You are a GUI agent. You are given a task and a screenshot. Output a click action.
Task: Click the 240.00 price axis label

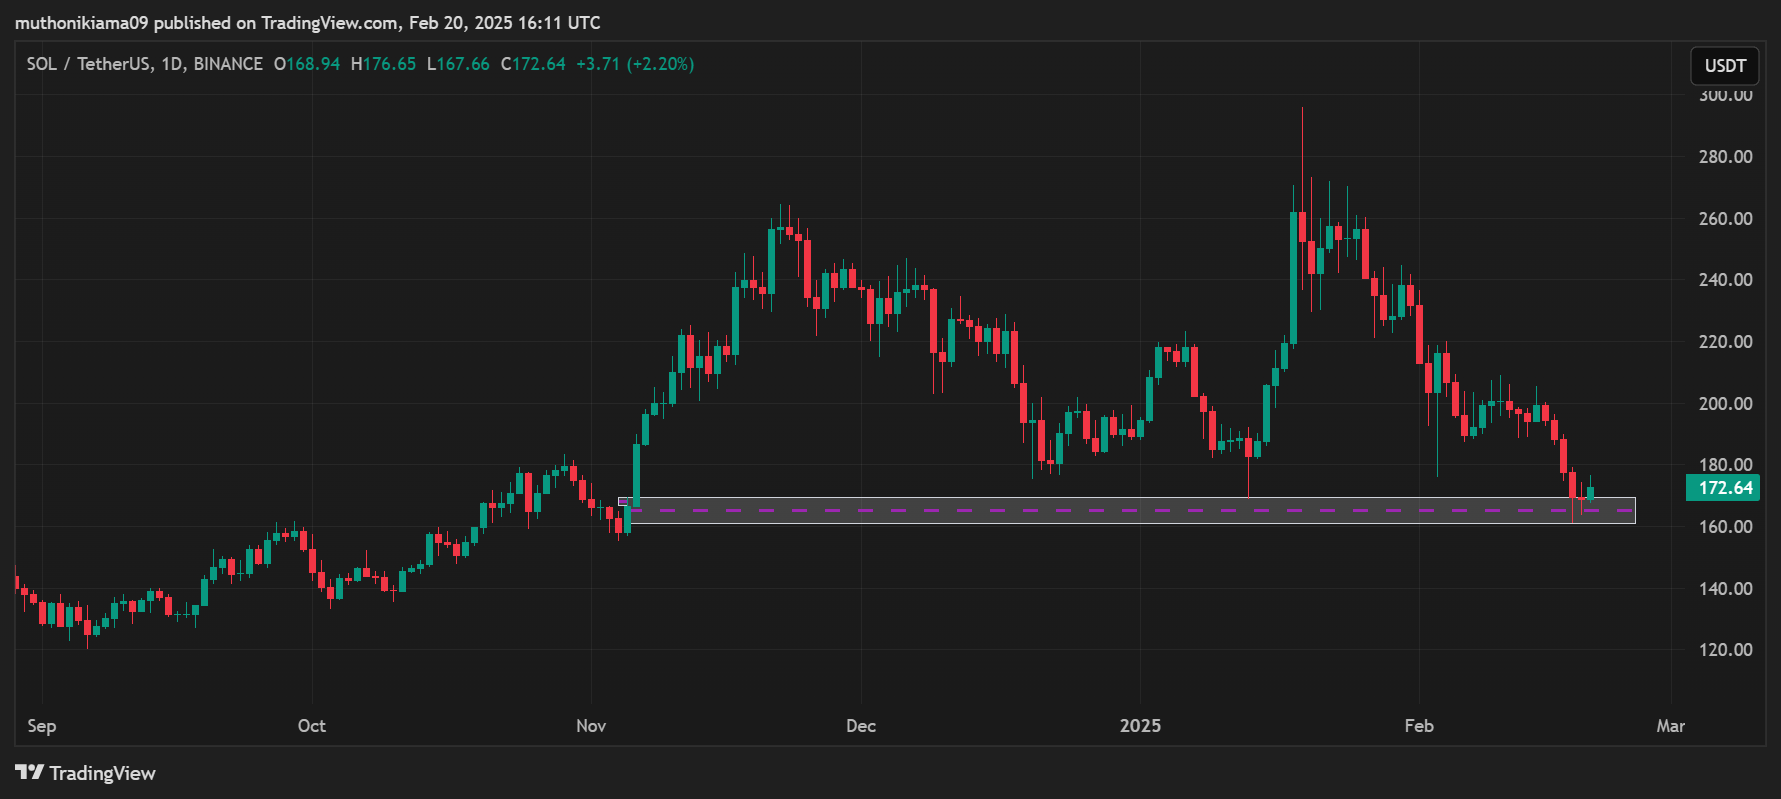[1725, 280]
